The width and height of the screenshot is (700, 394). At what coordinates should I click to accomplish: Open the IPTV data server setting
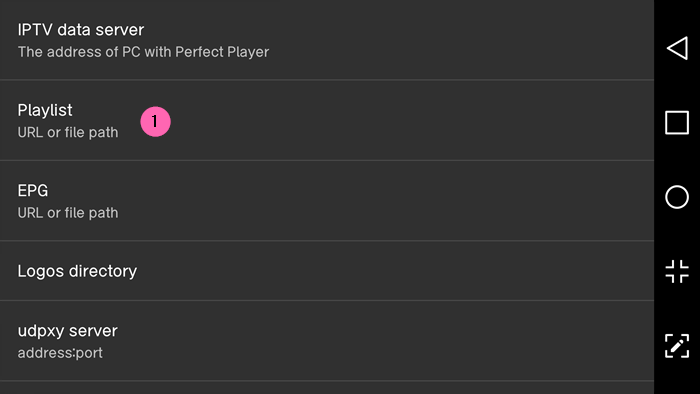pos(327,40)
